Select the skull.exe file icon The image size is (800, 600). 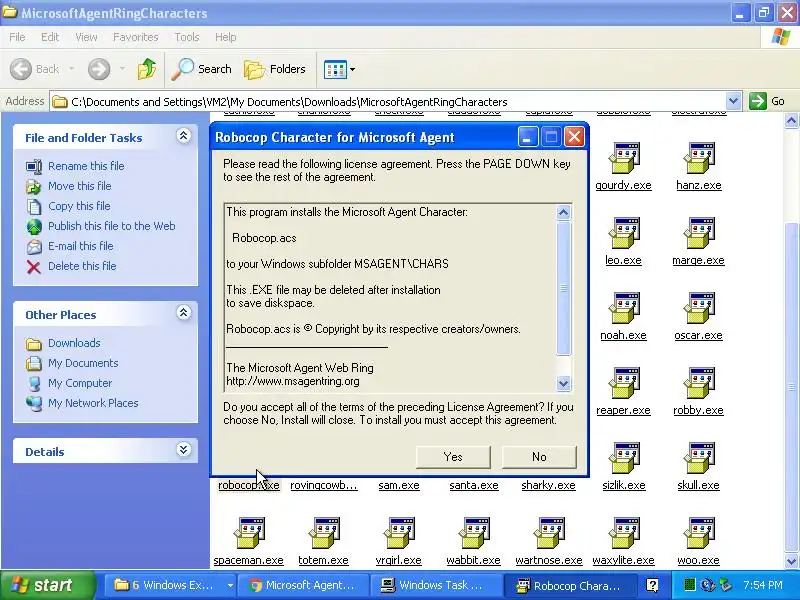pos(698,459)
